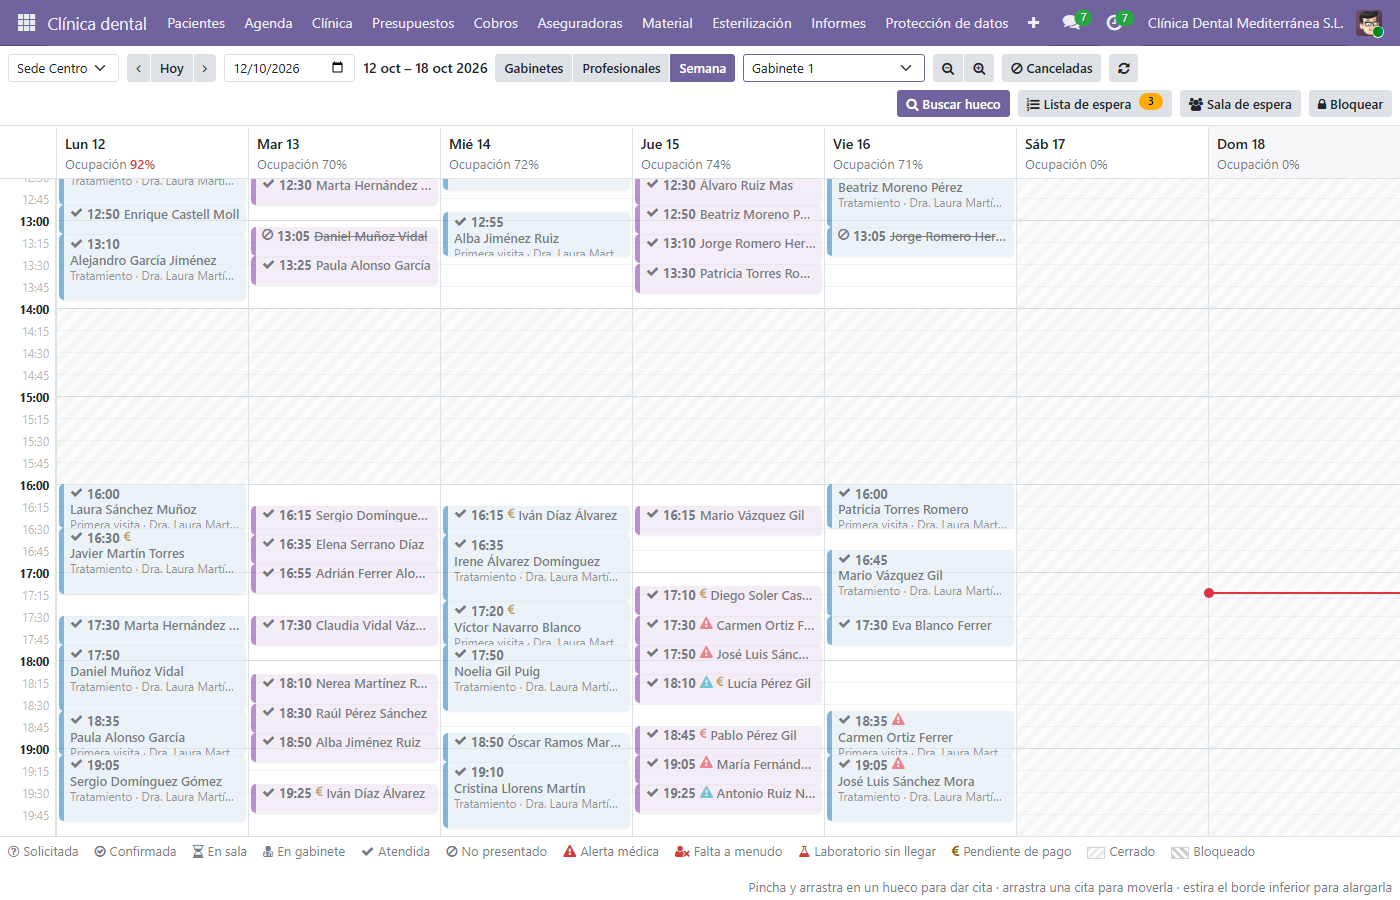
Task: Open 17:30 Eva Blanco Ferrer appointment
Action: pos(921,629)
